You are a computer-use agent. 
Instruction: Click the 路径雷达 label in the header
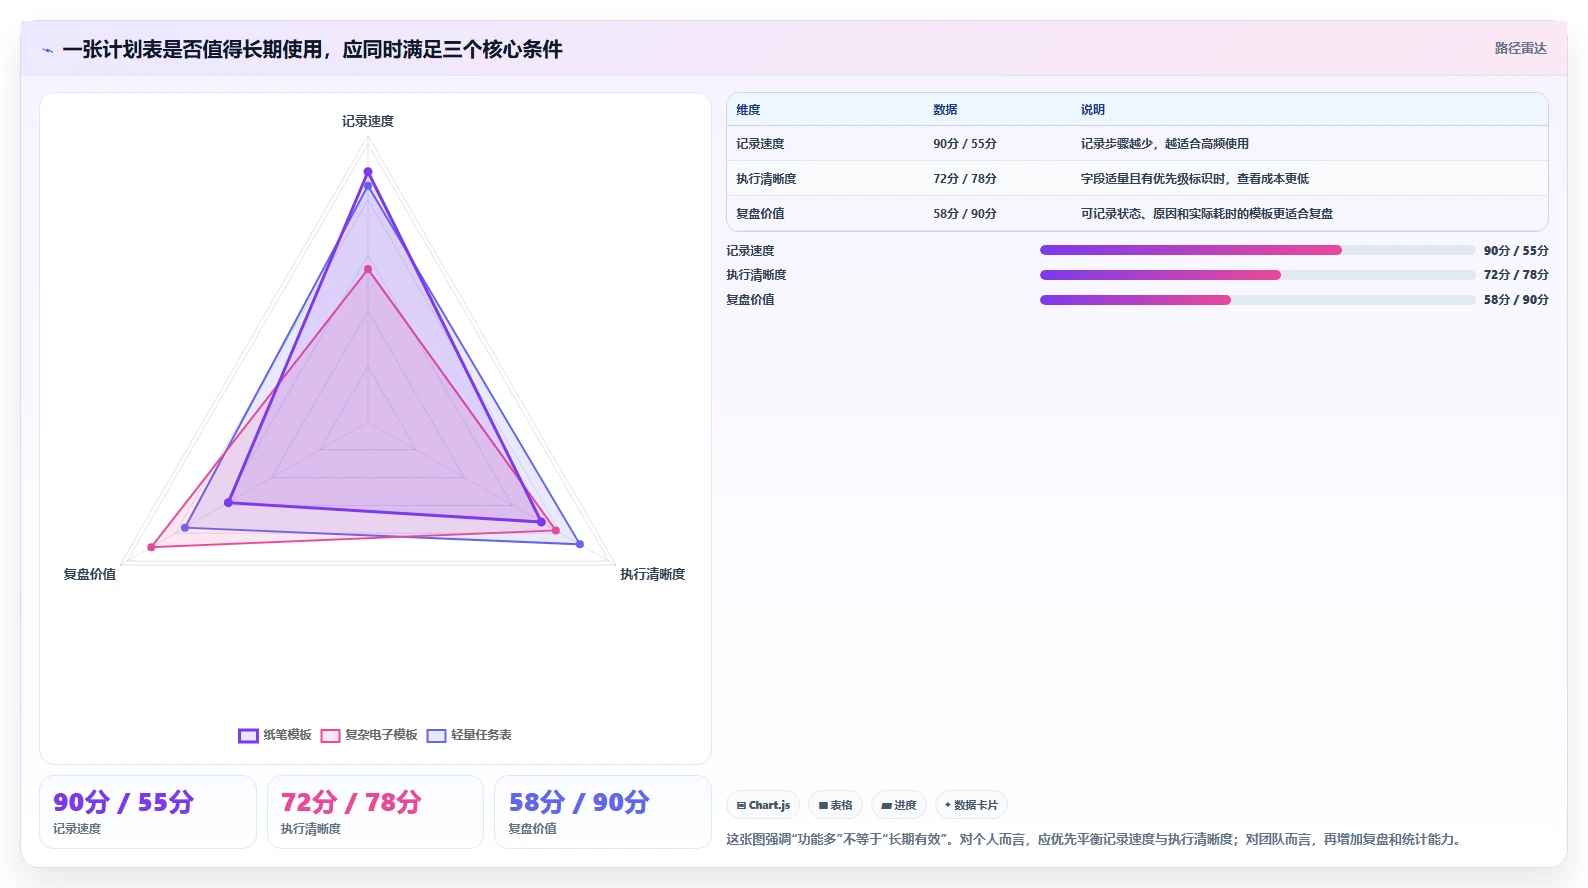[1520, 48]
